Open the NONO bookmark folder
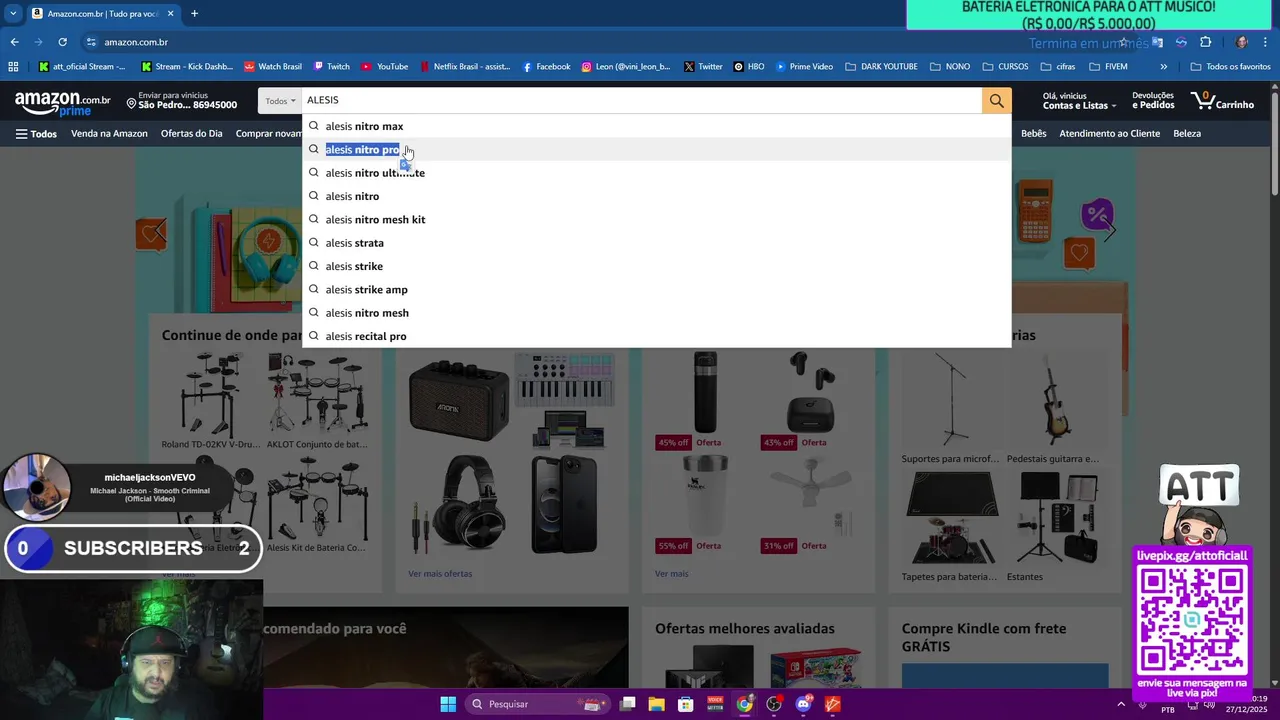The height and width of the screenshot is (720, 1280). (949, 67)
